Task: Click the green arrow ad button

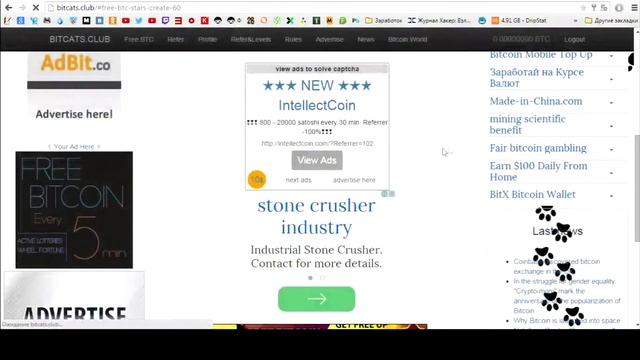Action: pos(316,299)
